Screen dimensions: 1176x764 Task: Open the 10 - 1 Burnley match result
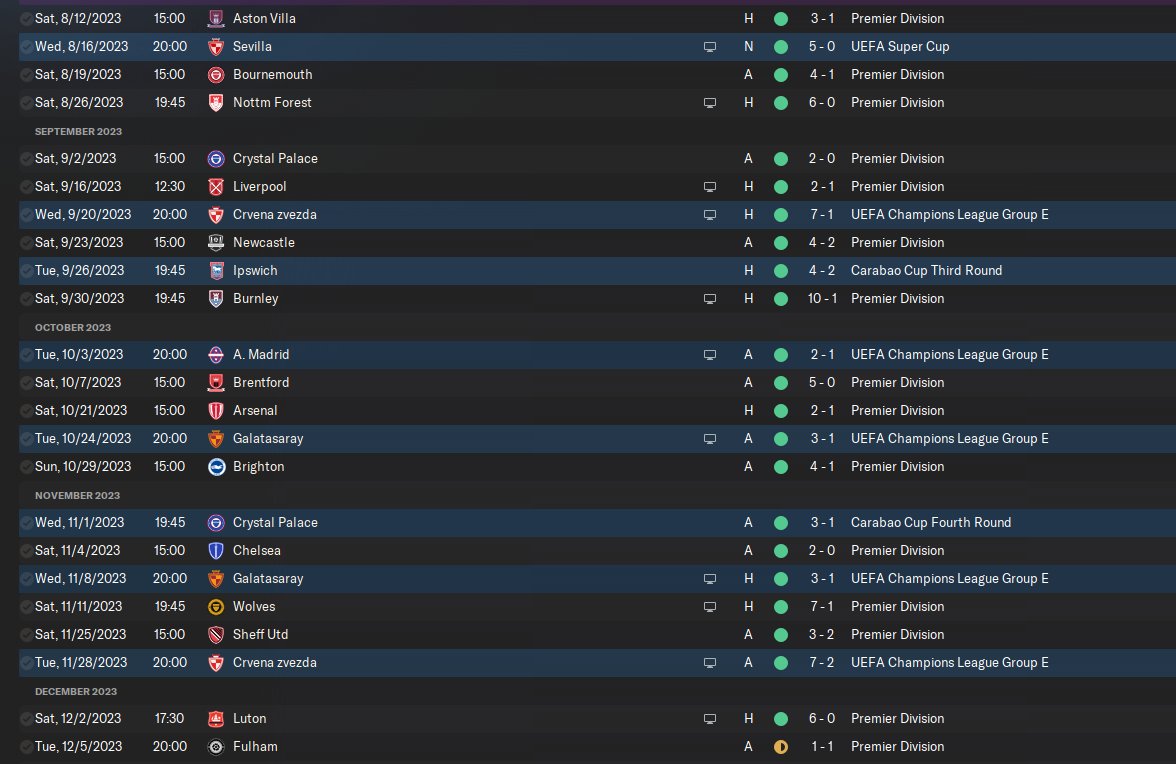(x=821, y=298)
